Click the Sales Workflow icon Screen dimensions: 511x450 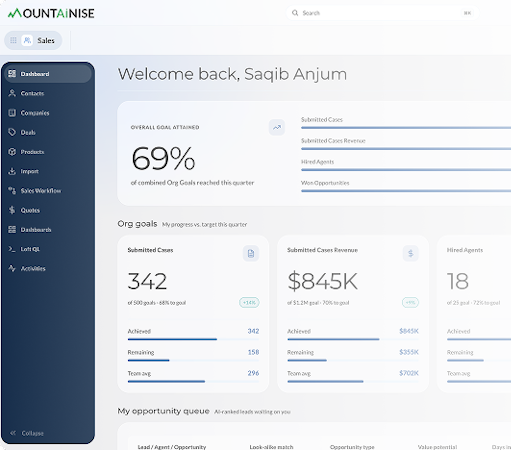(x=12, y=190)
